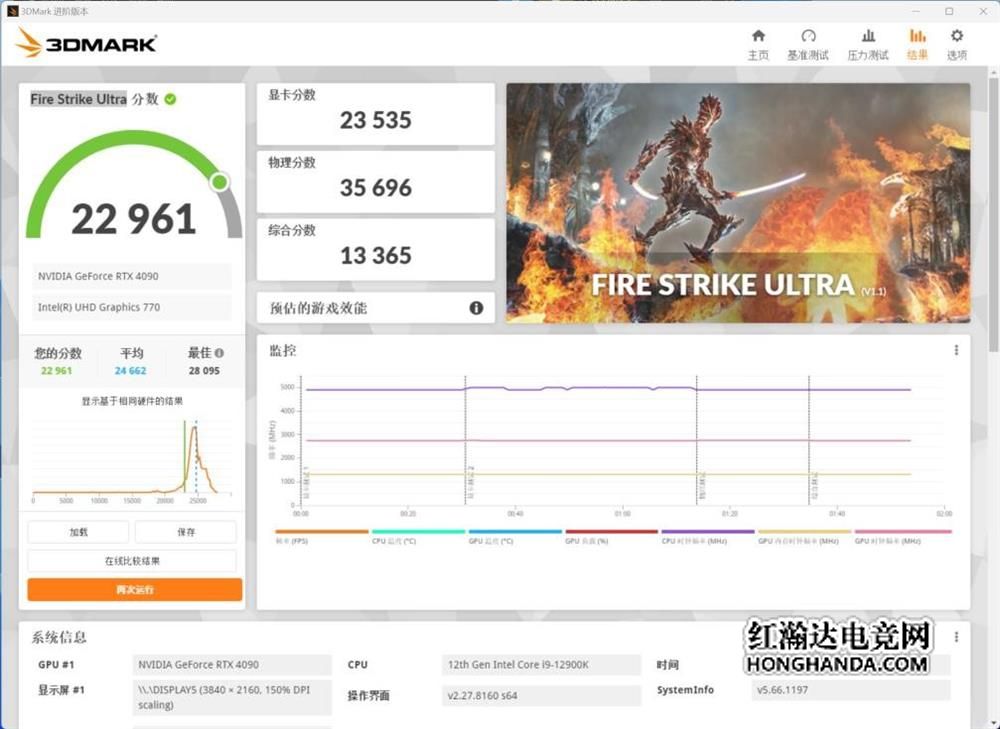This screenshot has height=729, width=1000.
Task: Click the 3DMark app icon in the title bar
Action: (11, 11)
